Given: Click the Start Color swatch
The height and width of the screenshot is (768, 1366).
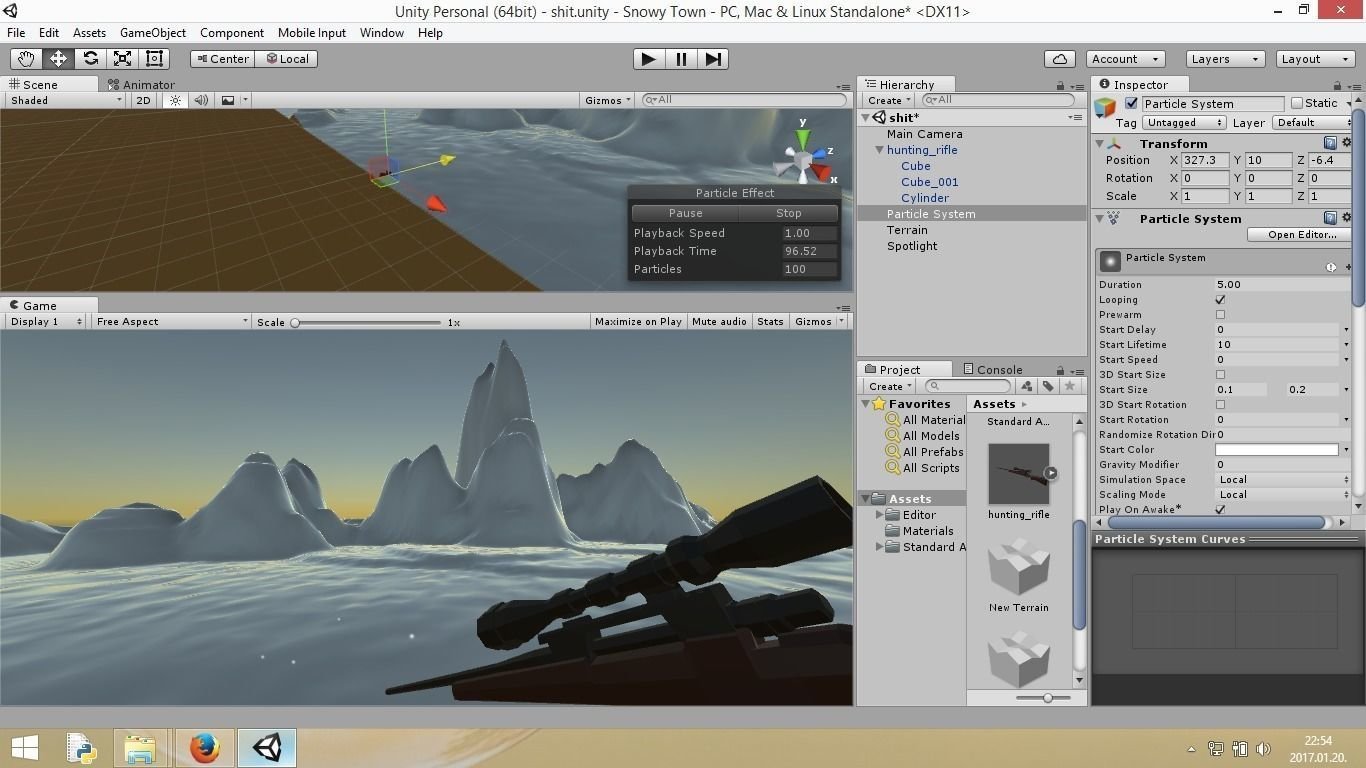Looking at the screenshot, I should click(1276, 450).
